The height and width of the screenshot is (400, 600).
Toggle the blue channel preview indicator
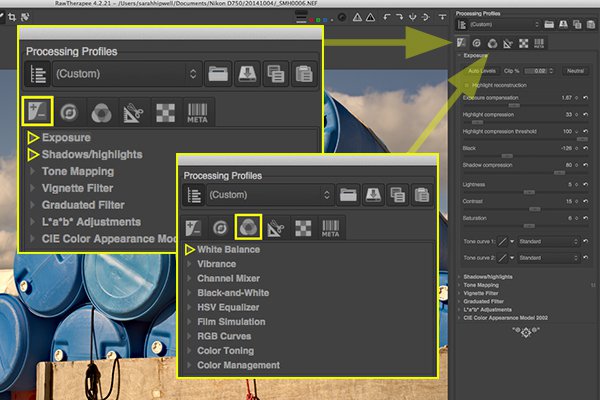point(325,20)
